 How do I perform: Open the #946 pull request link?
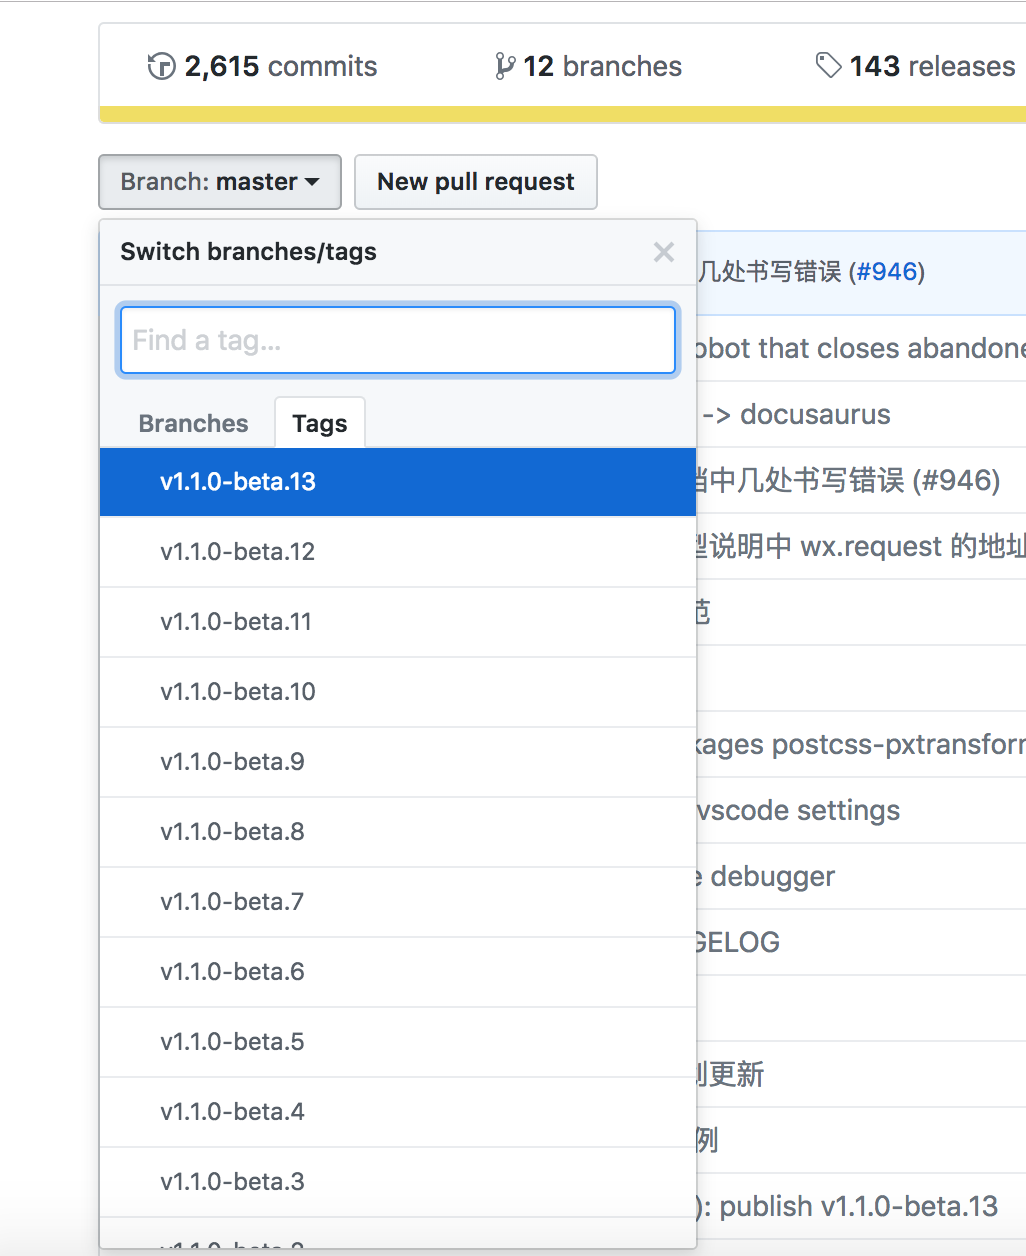[887, 272]
